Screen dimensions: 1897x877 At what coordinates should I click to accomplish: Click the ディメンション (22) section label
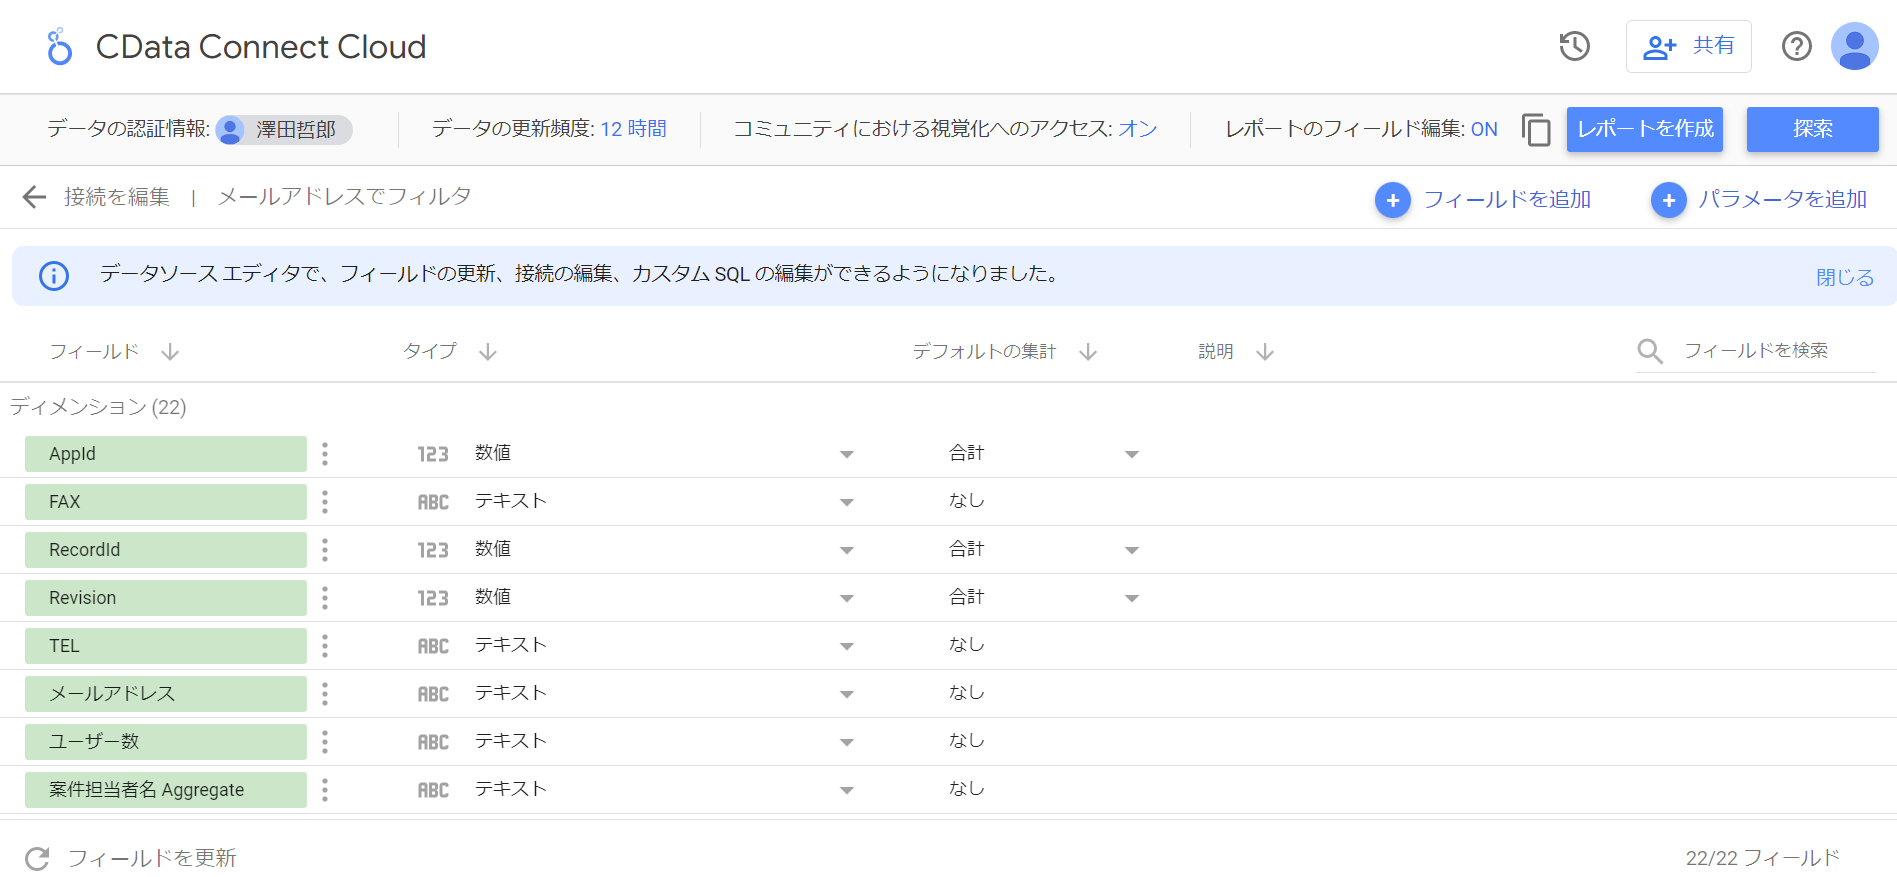pos(98,407)
